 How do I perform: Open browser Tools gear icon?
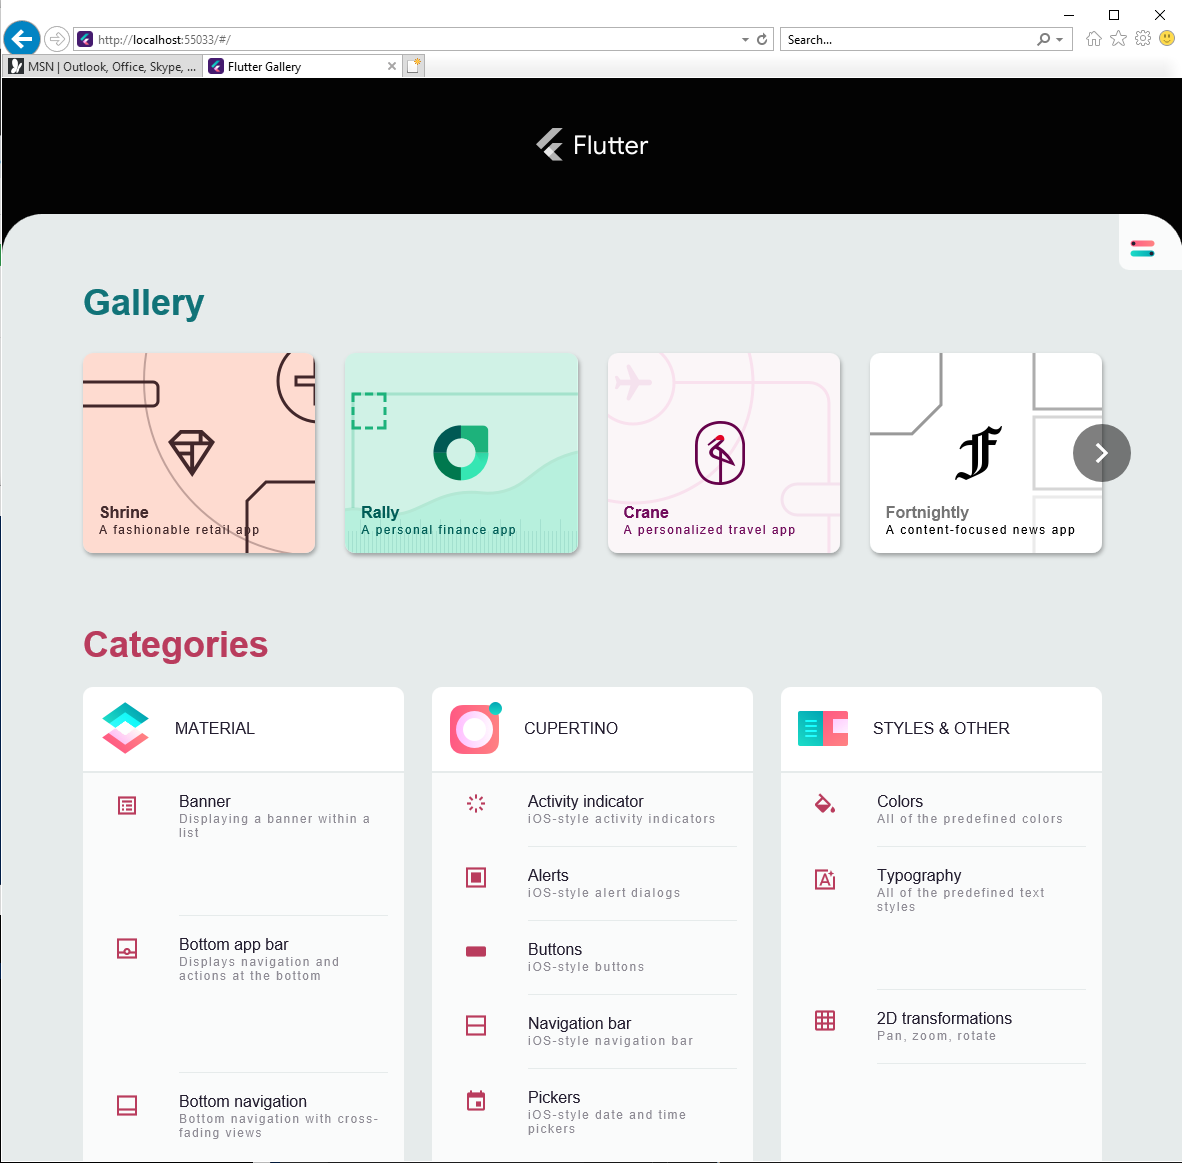point(1143,38)
